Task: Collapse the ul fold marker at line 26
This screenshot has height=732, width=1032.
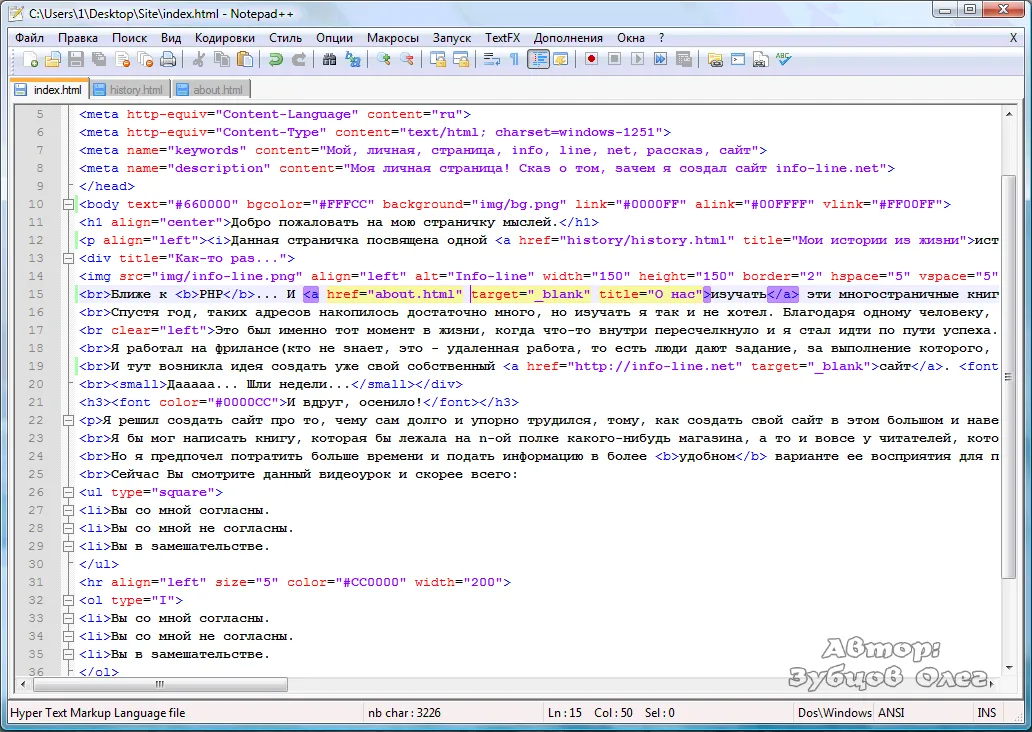Action: pos(68,492)
